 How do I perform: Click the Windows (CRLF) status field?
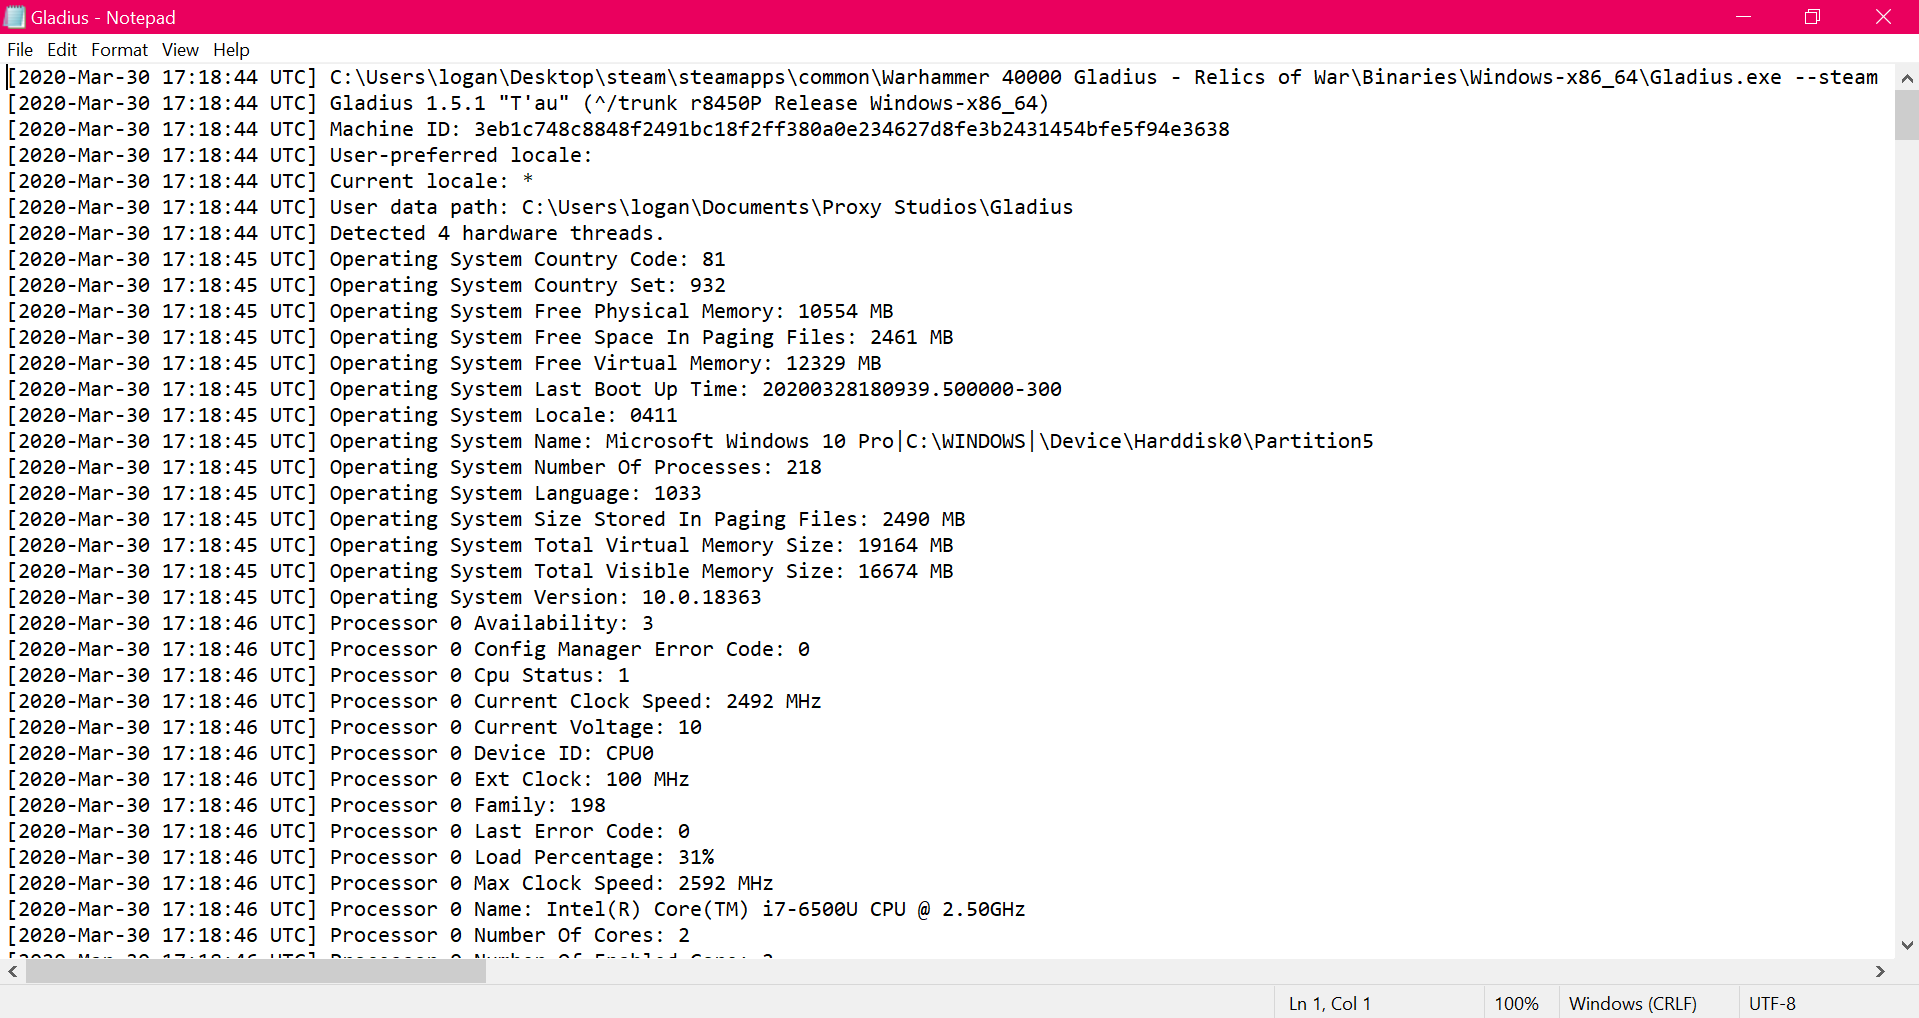1632,1003
